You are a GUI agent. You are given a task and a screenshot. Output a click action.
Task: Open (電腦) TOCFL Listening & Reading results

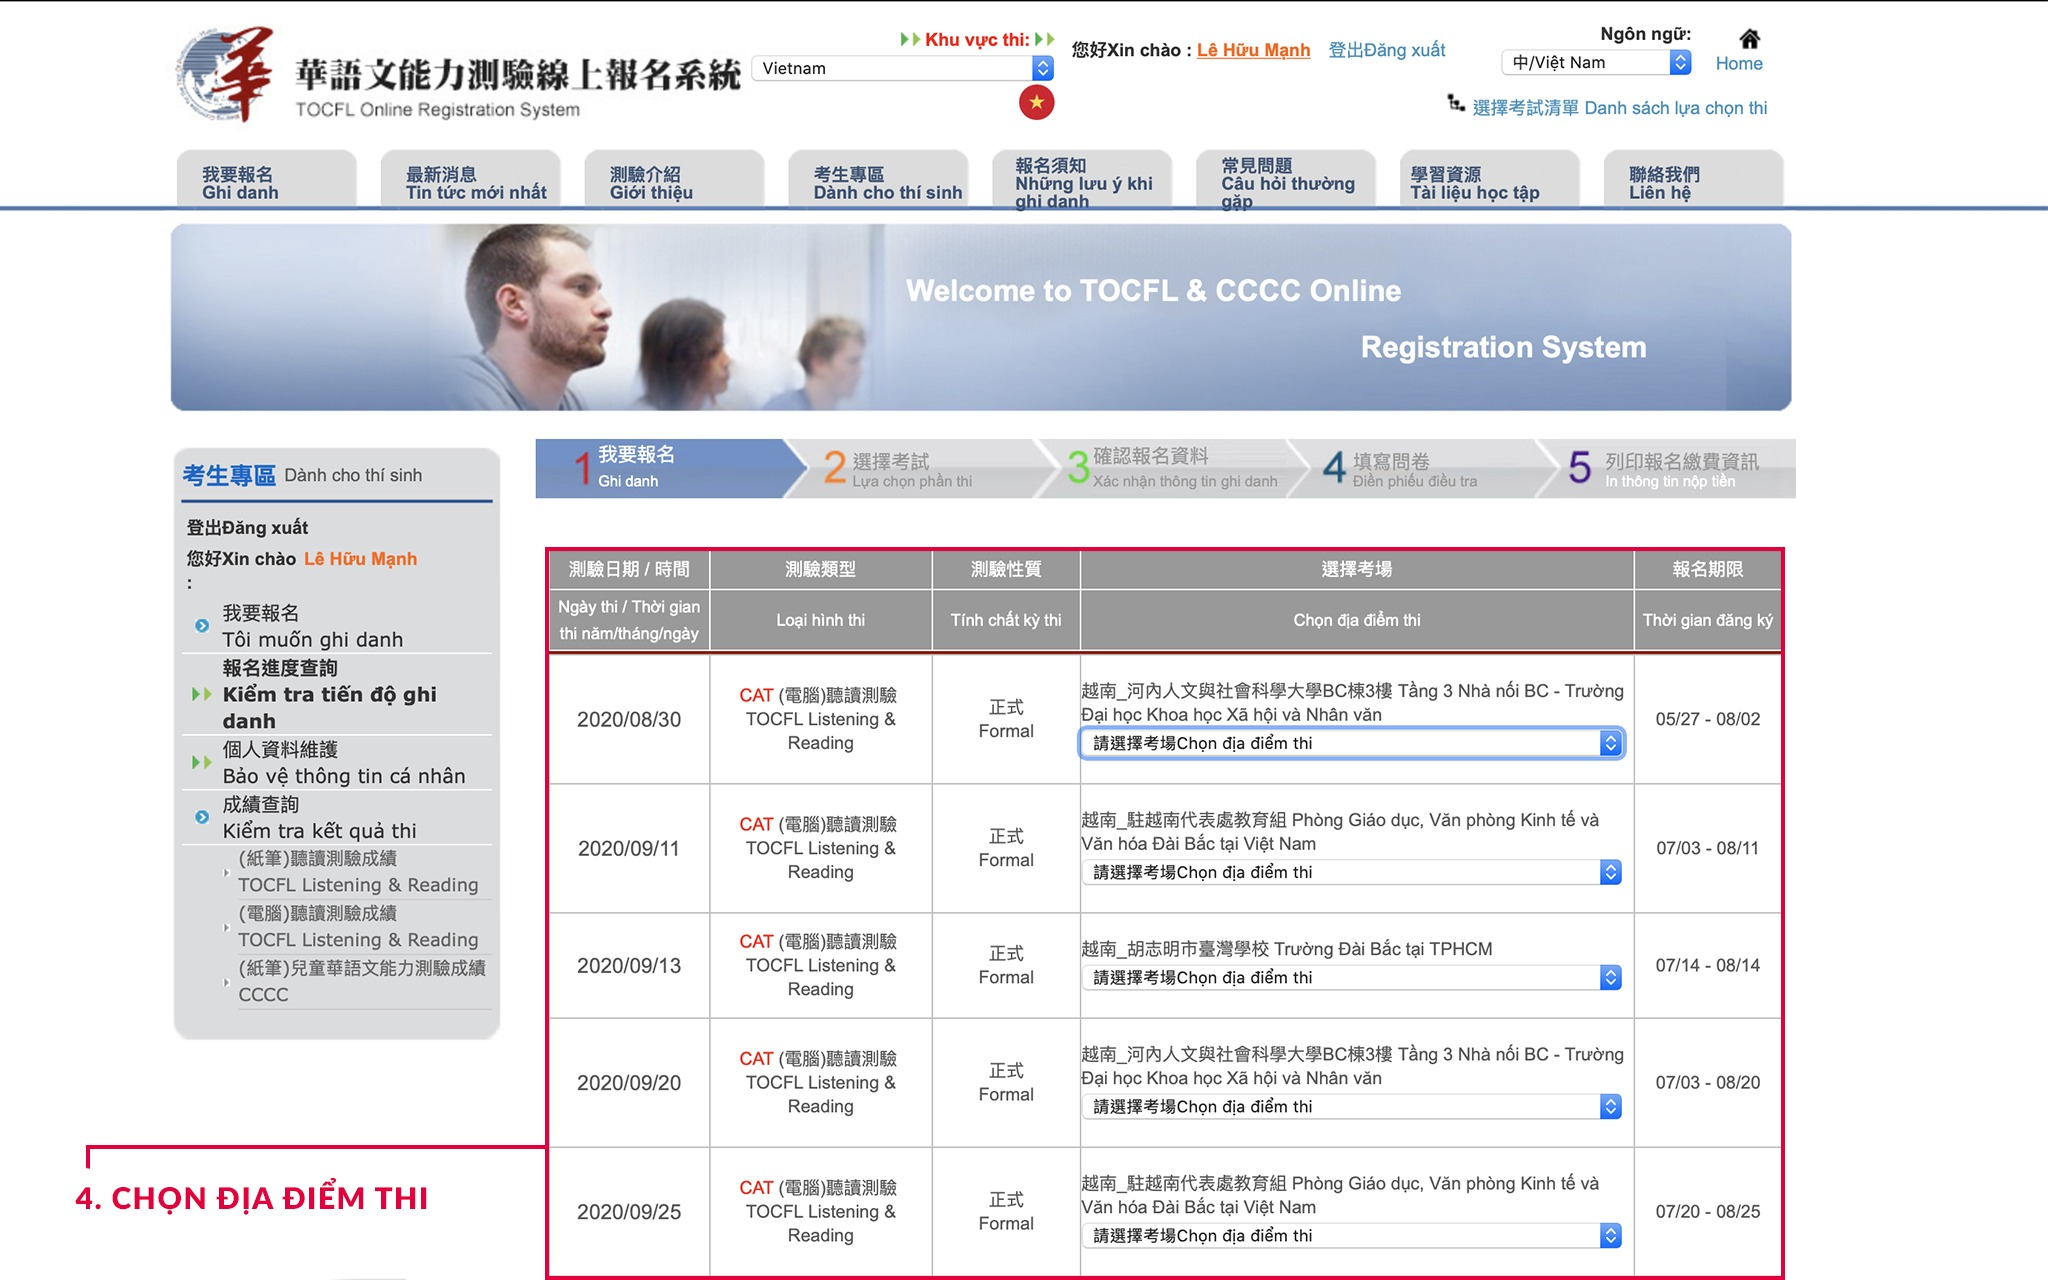tap(358, 927)
